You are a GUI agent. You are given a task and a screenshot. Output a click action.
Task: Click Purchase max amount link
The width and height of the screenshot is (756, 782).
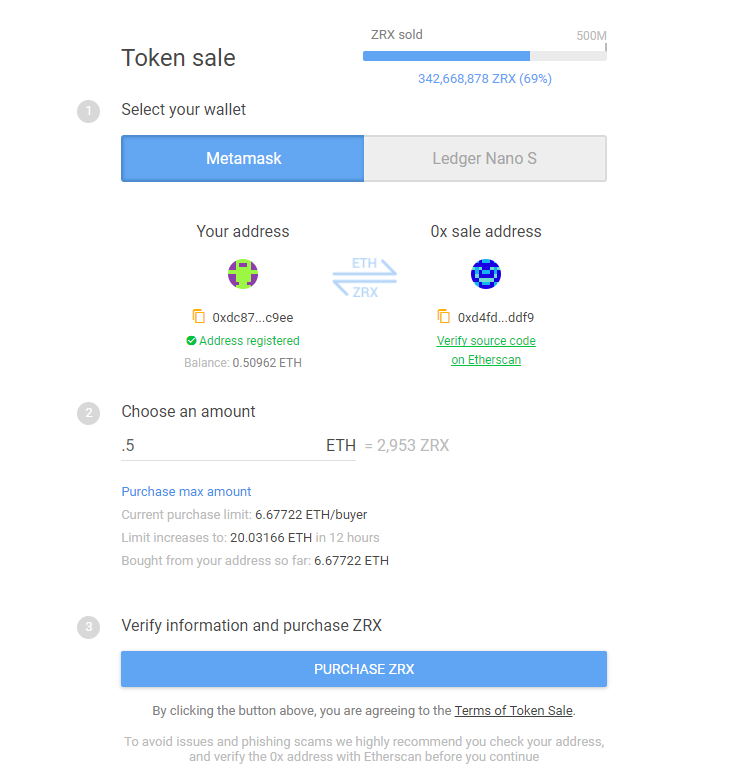(186, 492)
